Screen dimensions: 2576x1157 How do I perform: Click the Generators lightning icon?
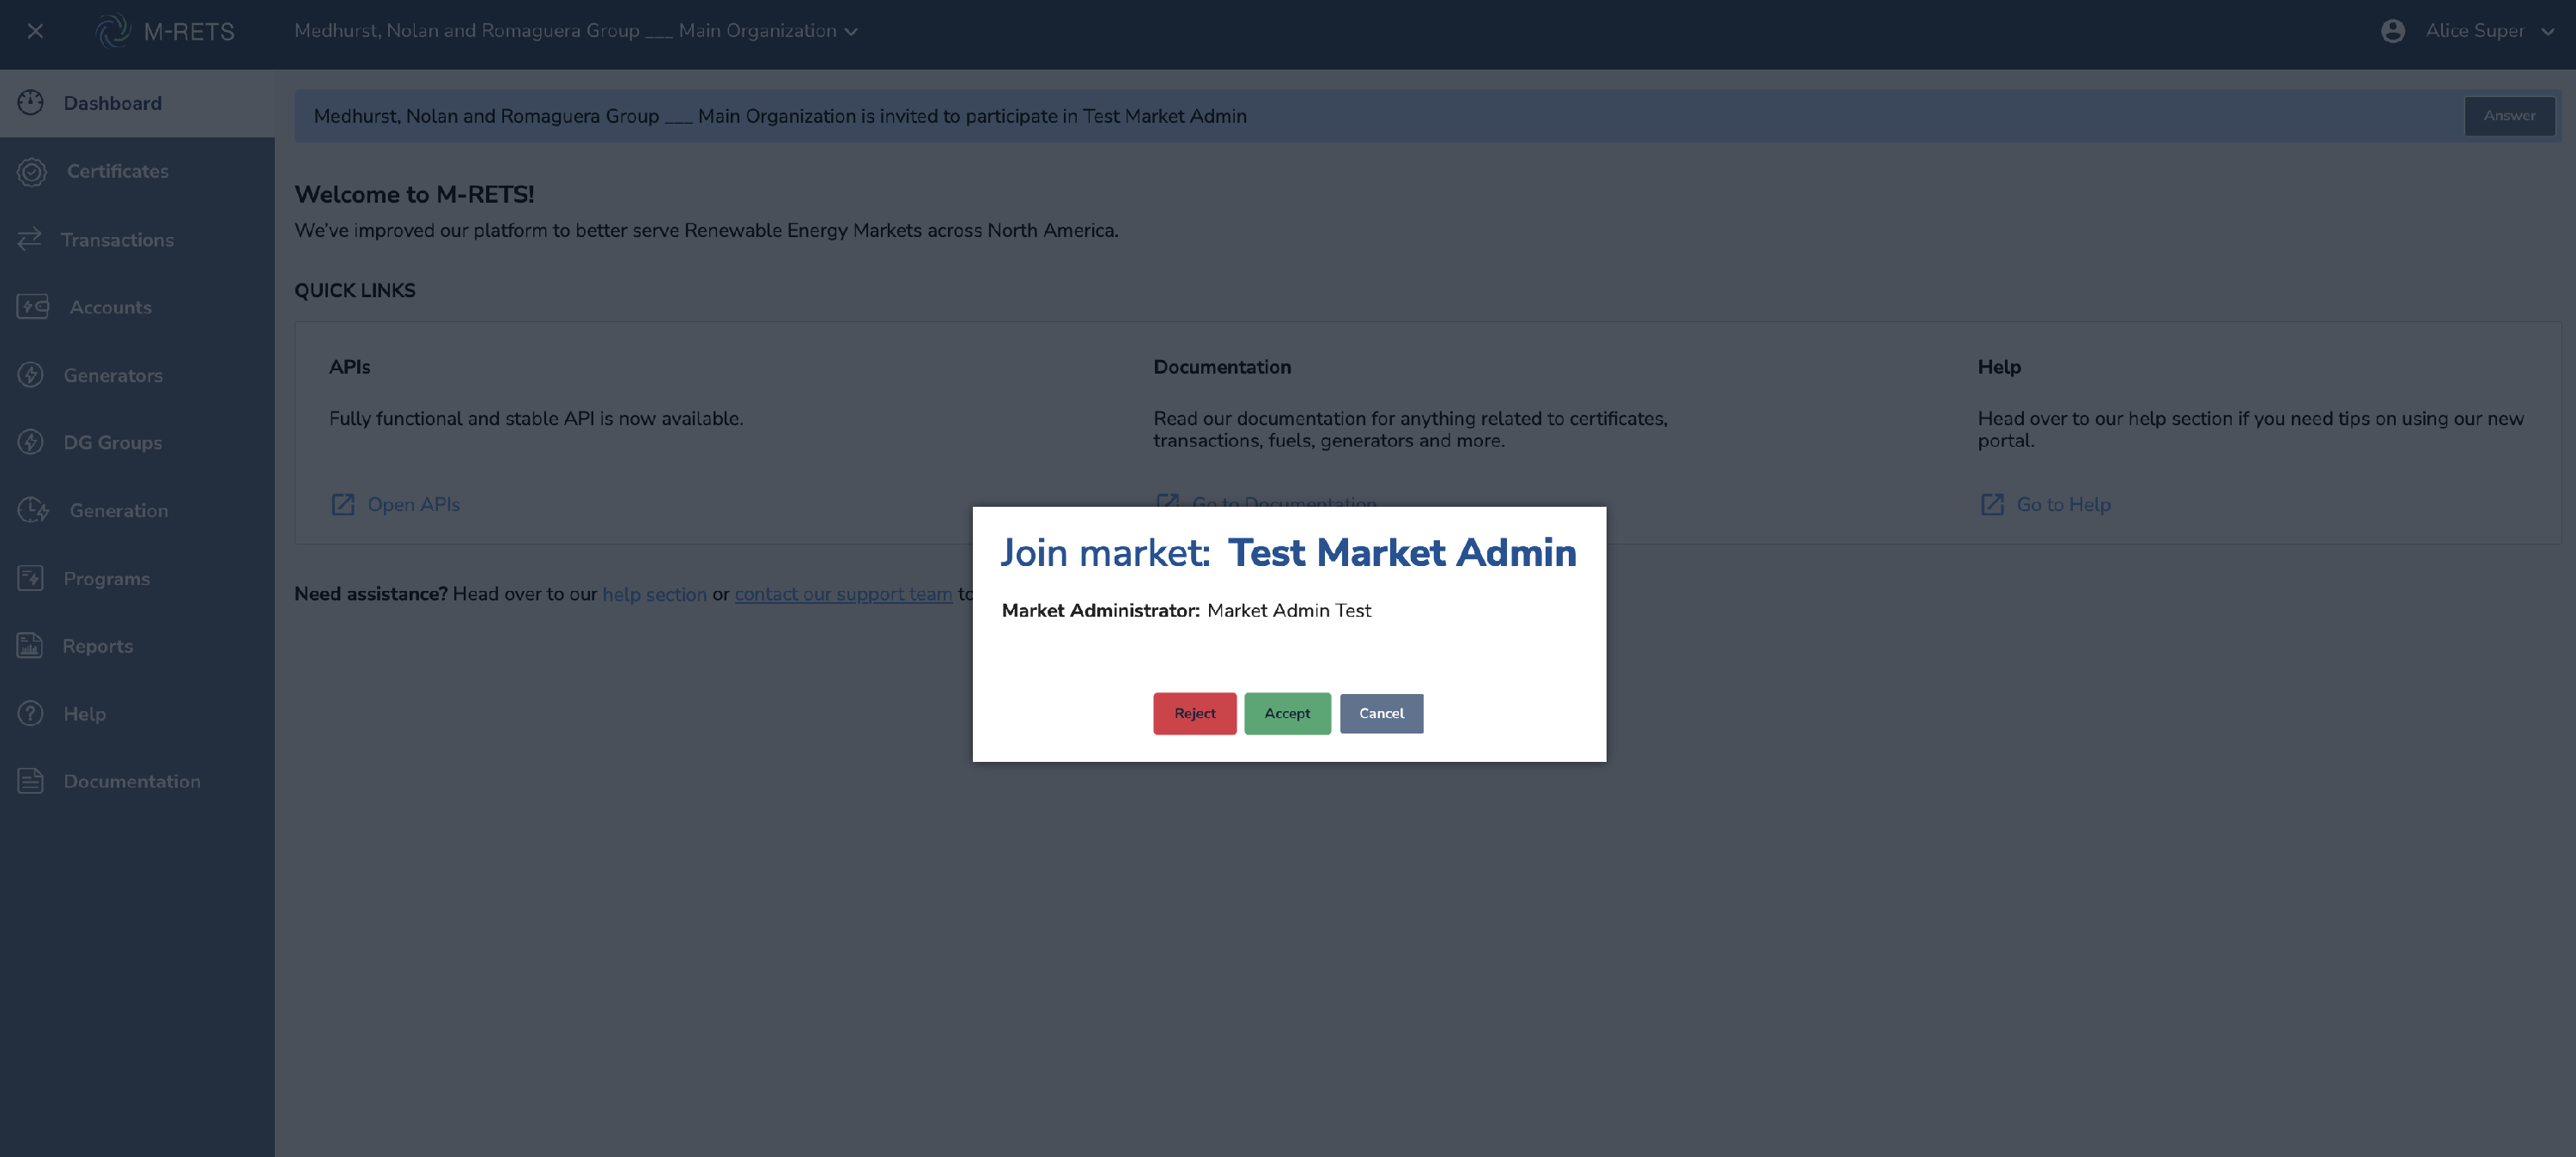click(x=30, y=375)
